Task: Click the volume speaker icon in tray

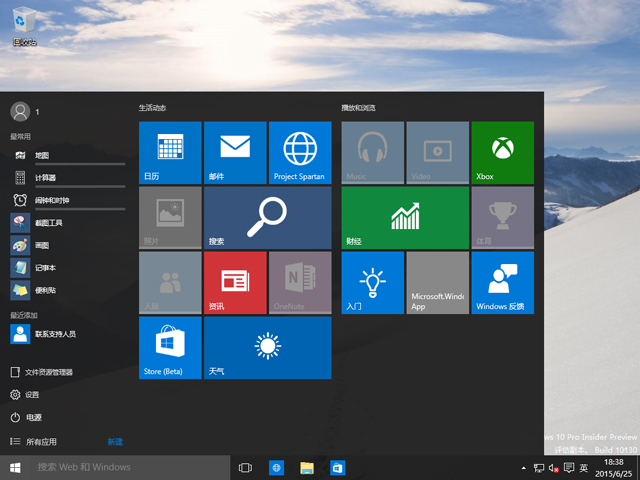Action: (x=554, y=468)
